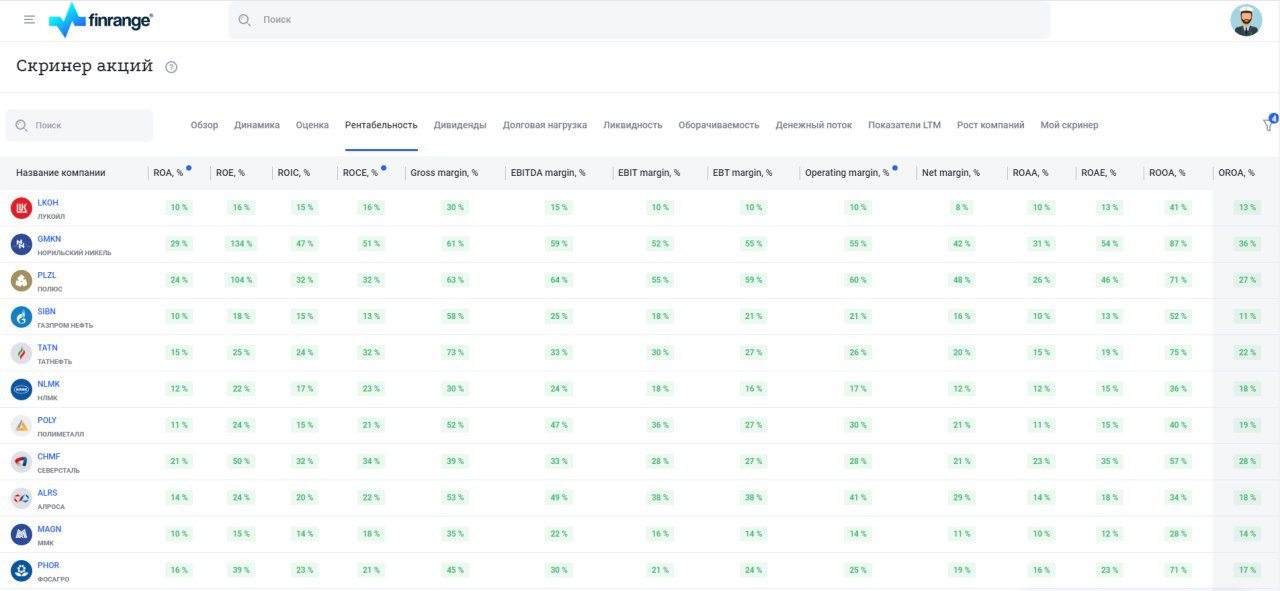Viewport: 1280px width, 591px height.
Task: Select the Мой скринер tab
Action: [x=1069, y=125]
